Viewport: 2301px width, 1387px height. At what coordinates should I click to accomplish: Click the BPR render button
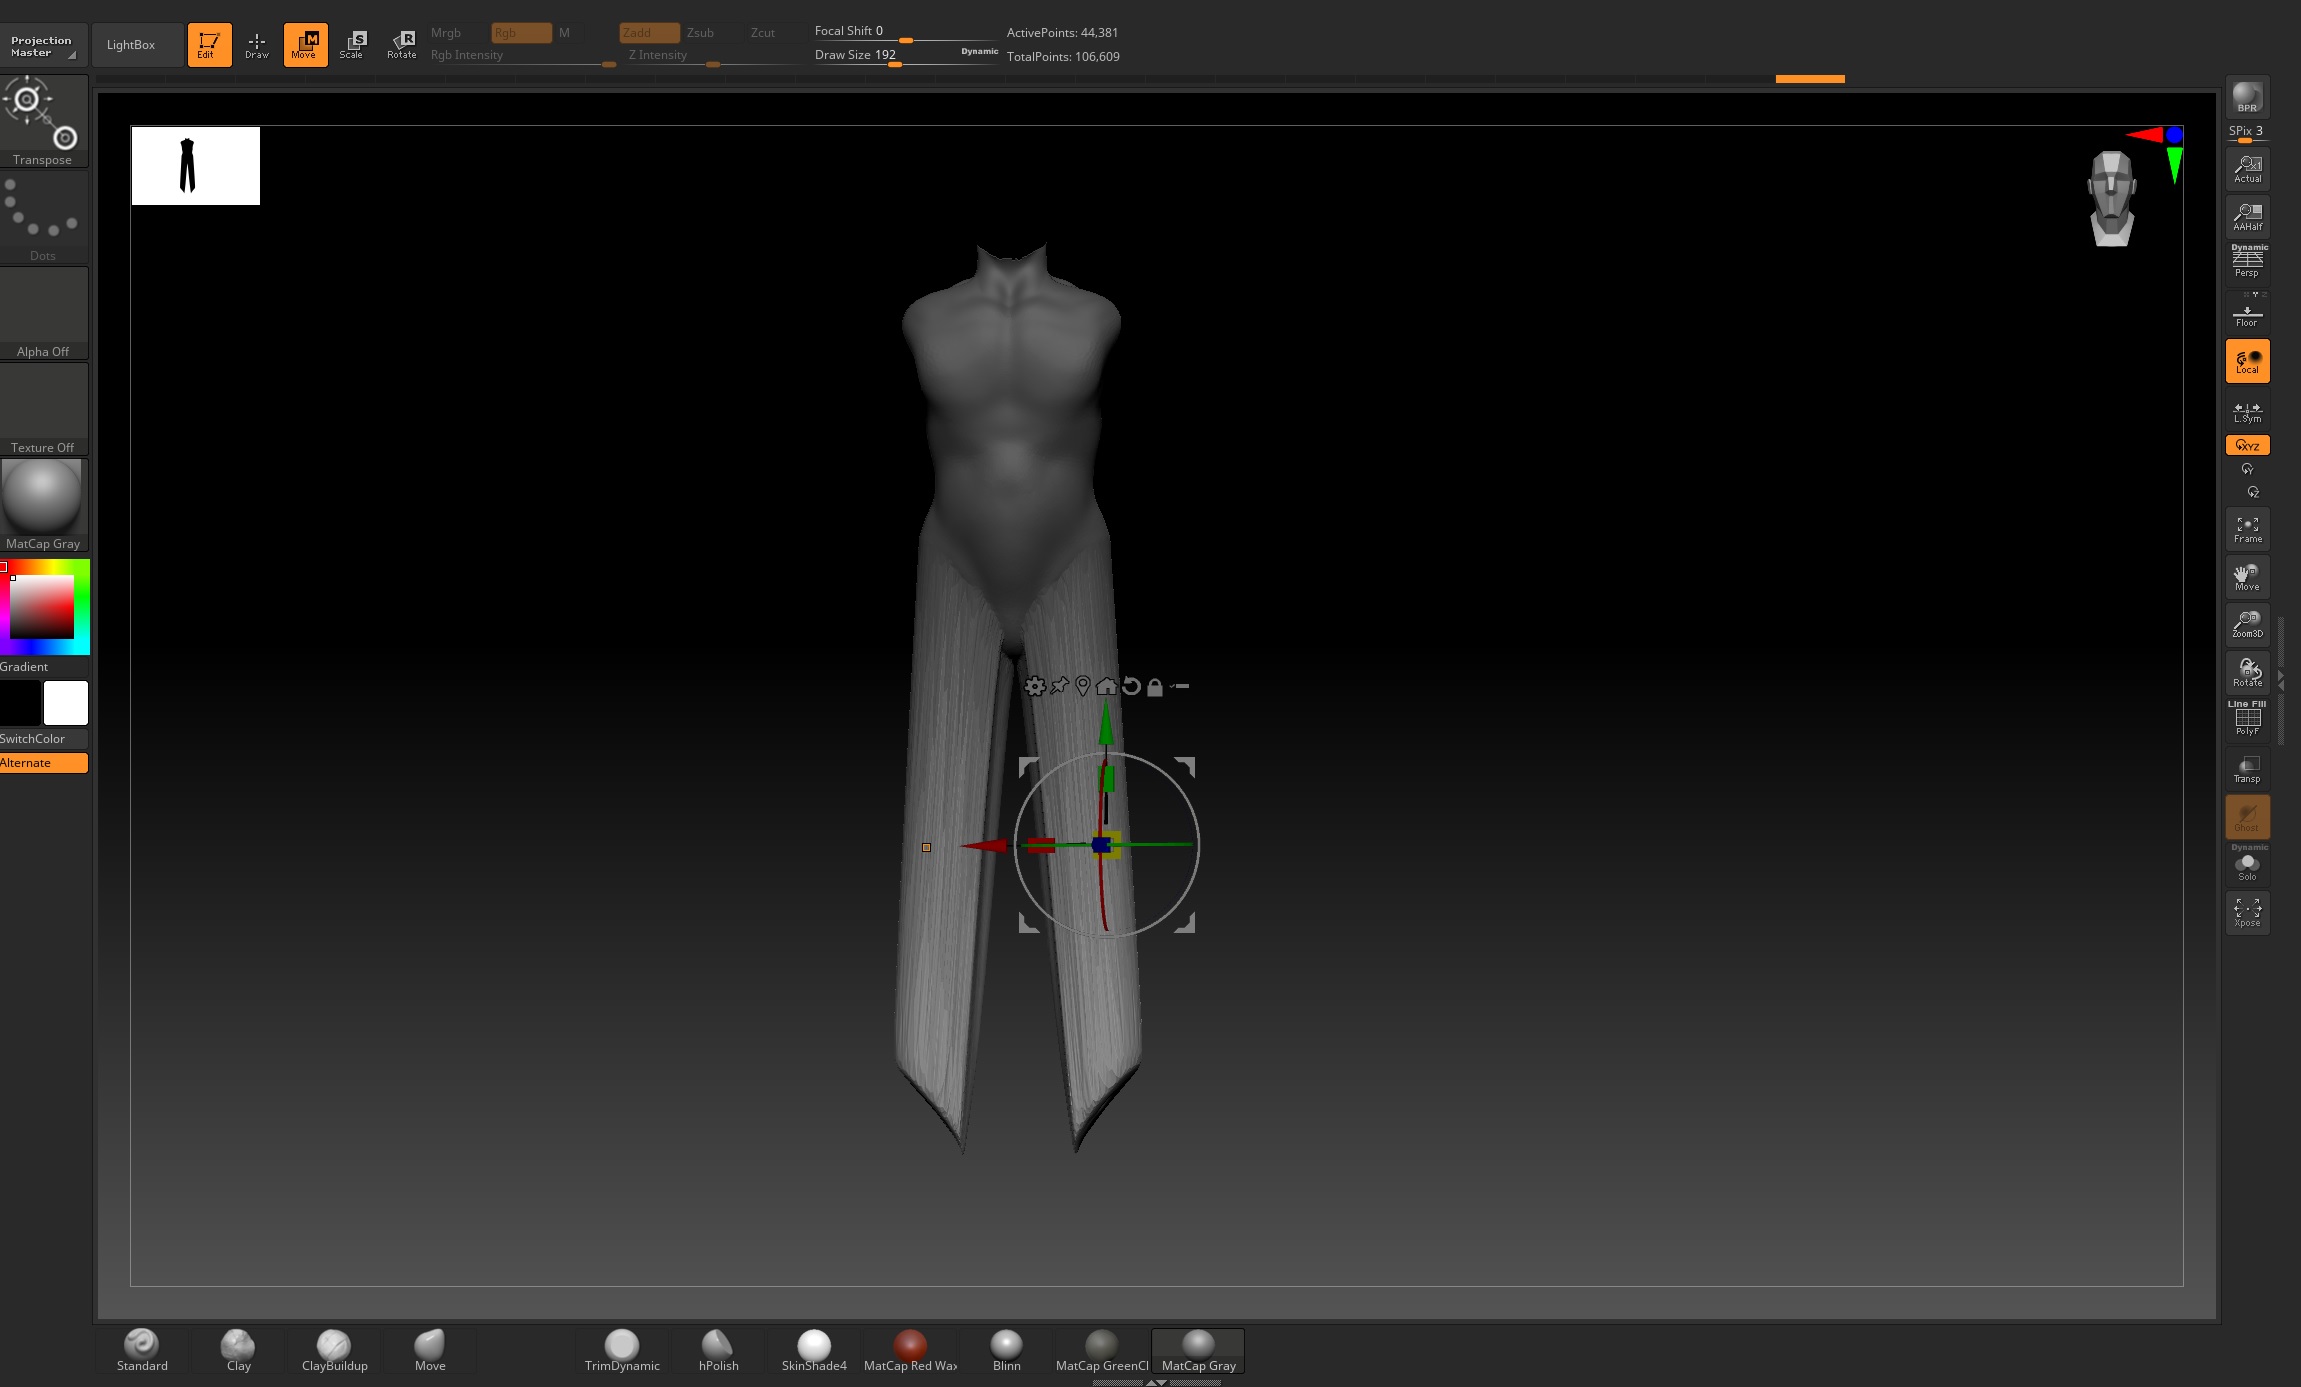[x=2247, y=98]
